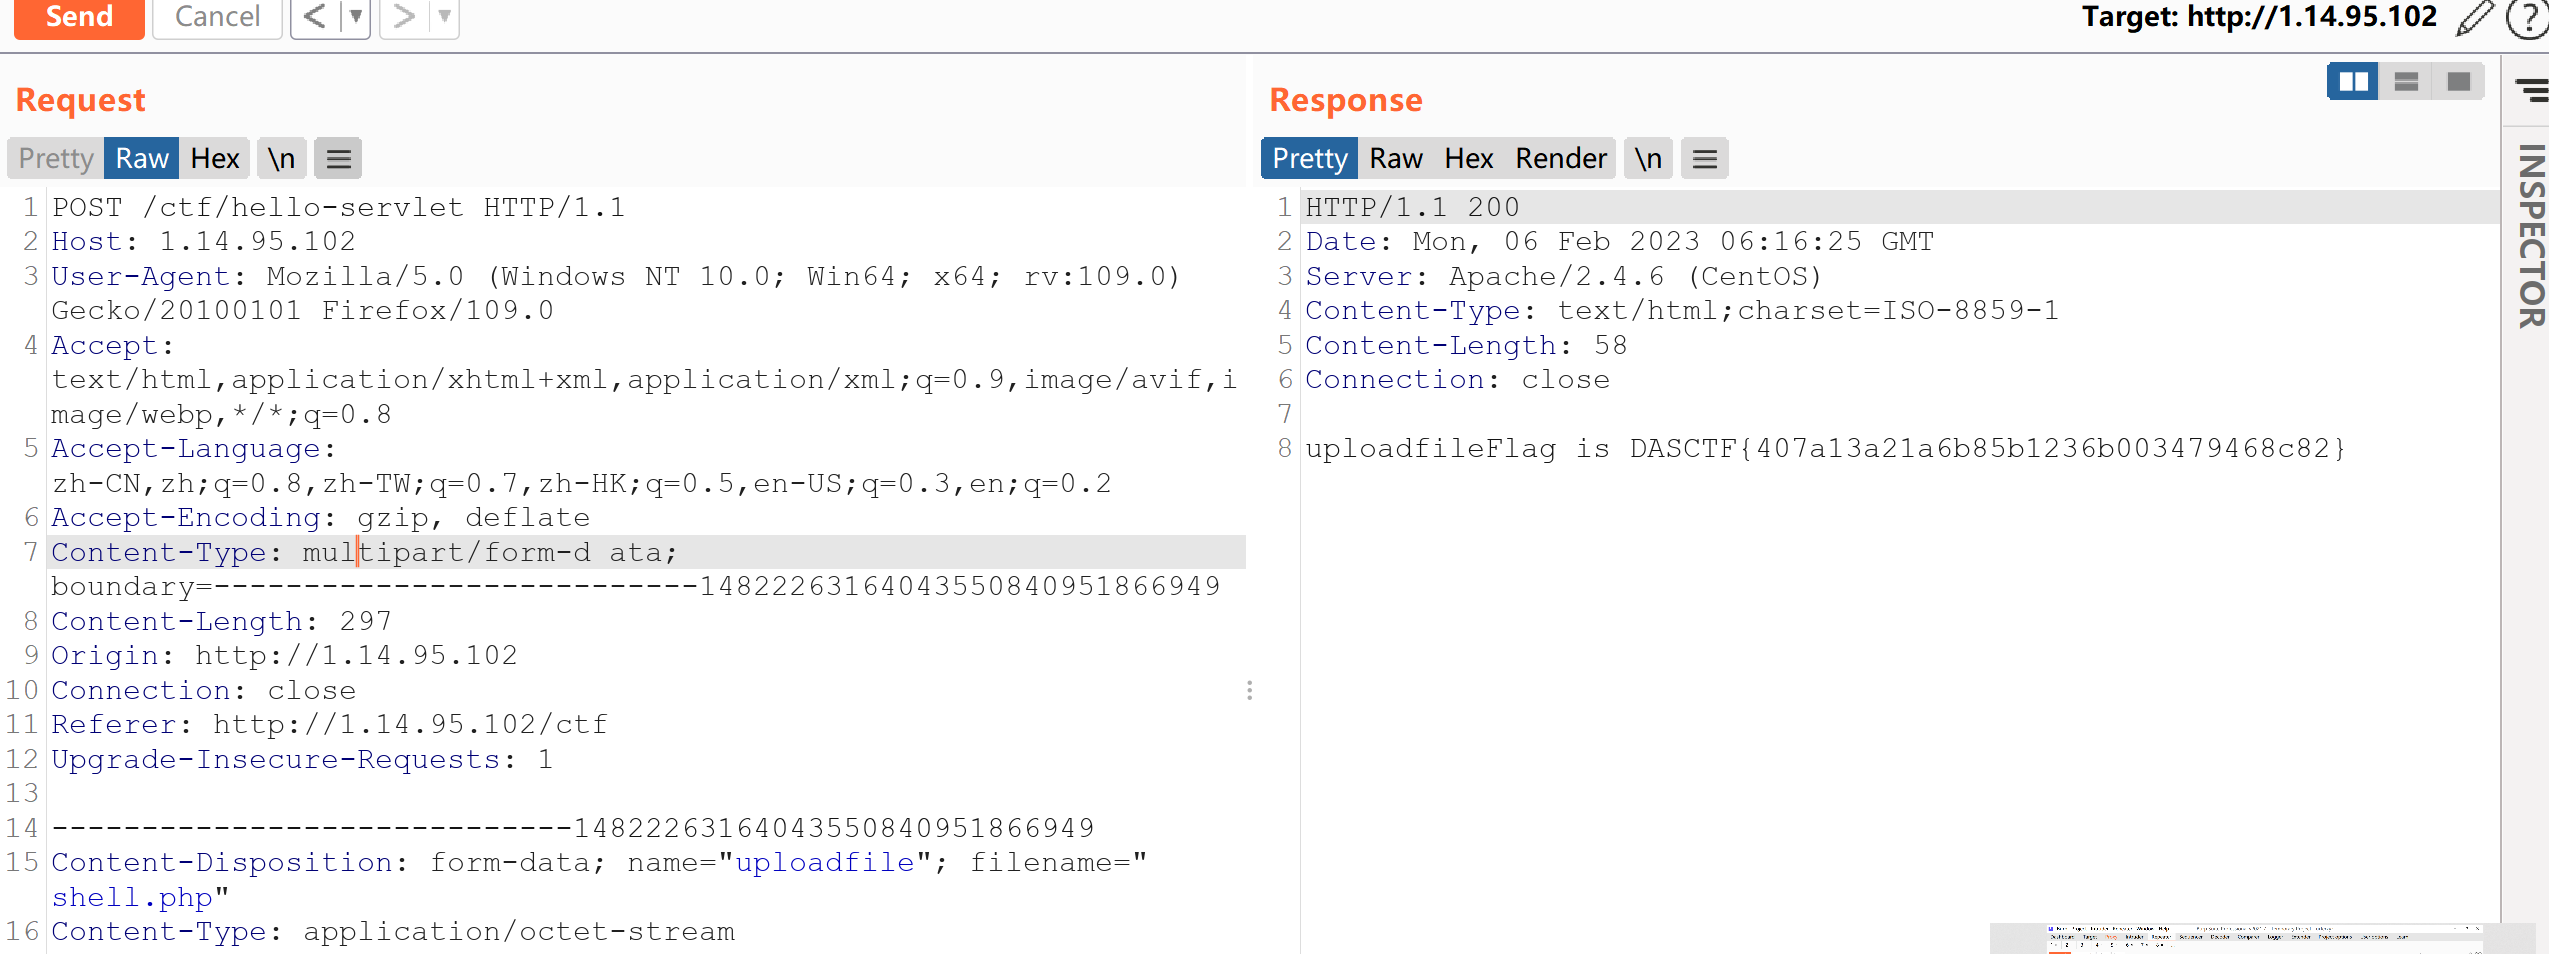Open the Response Render tab
This screenshot has width=2549, height=954.
[1561, 158]
